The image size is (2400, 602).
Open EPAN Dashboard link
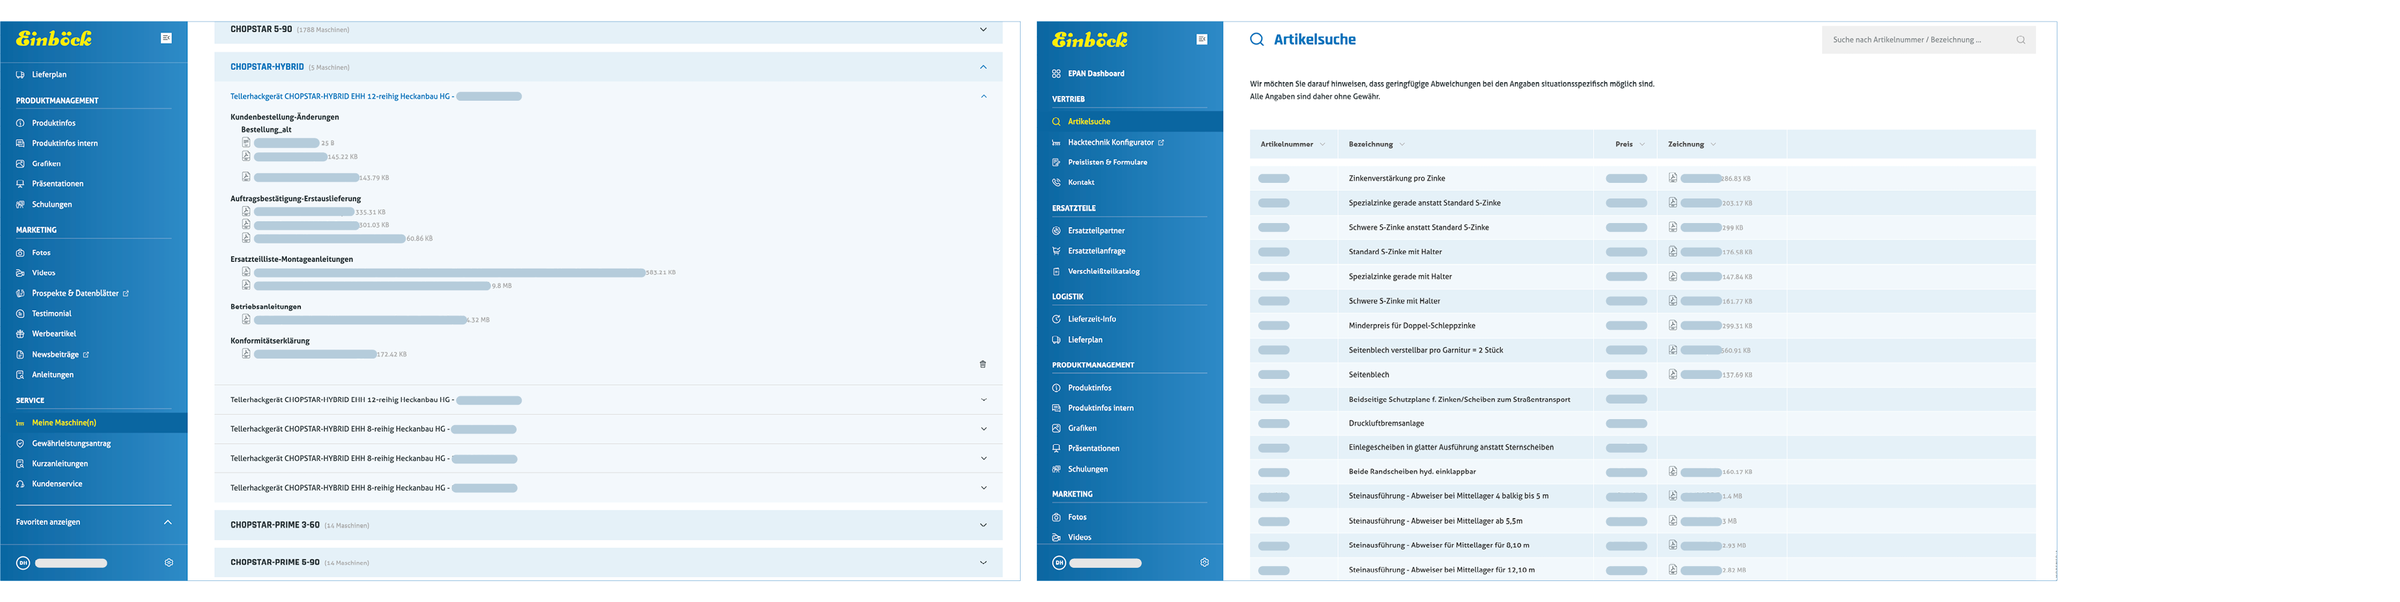(1096, 73)
